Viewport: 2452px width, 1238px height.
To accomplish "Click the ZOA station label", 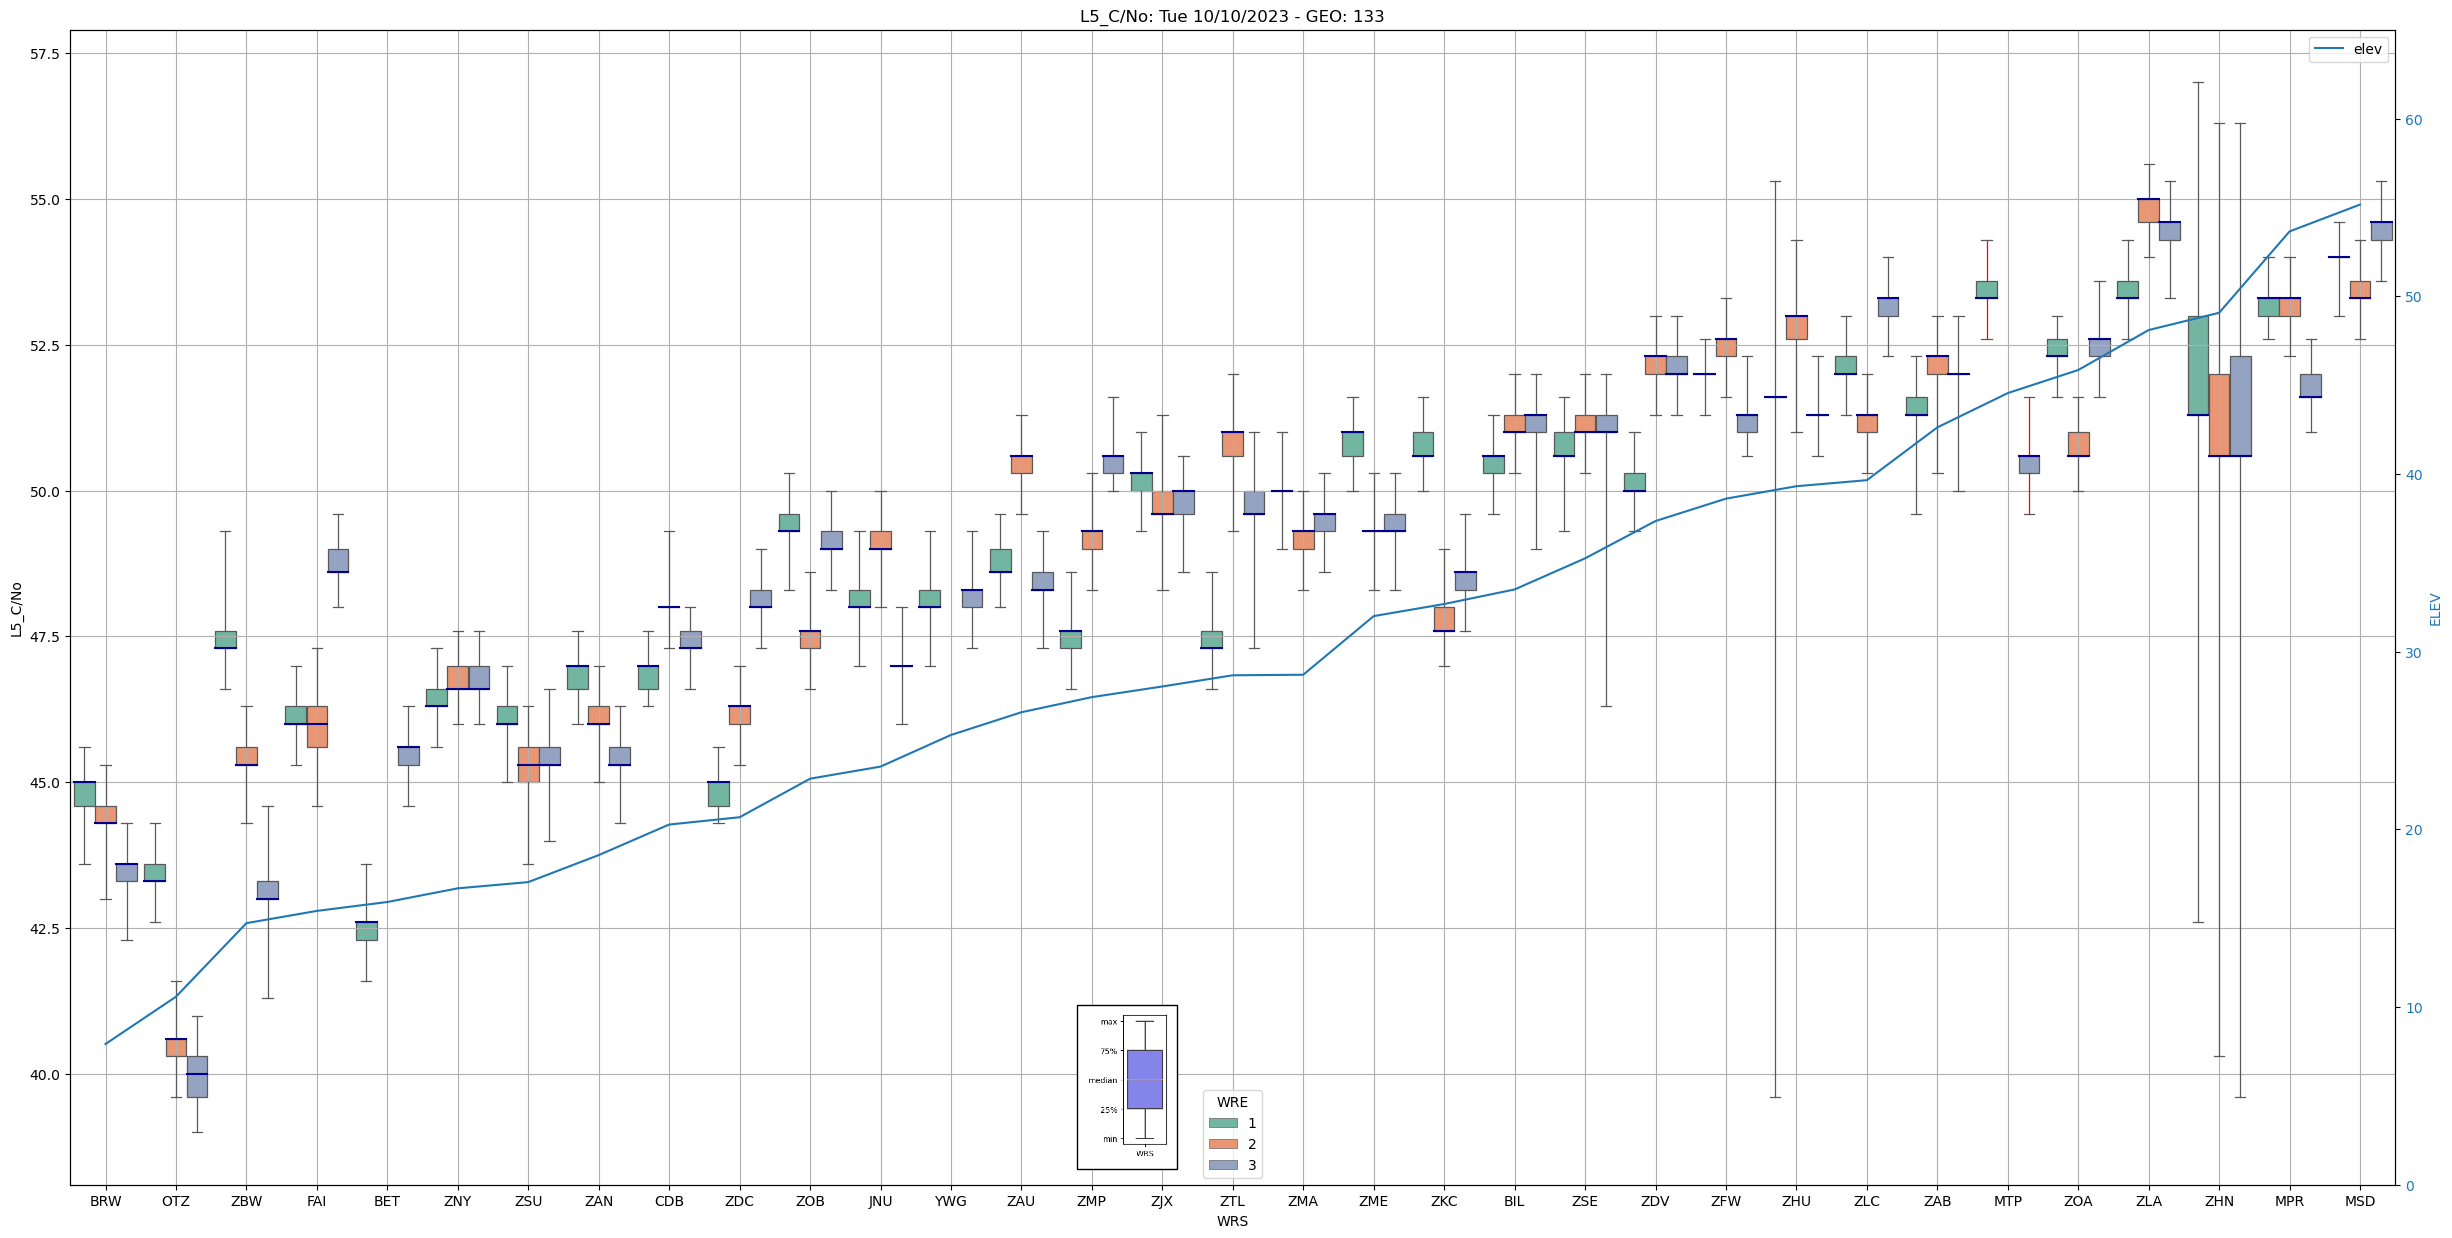I will [x=2078, y=1201].
